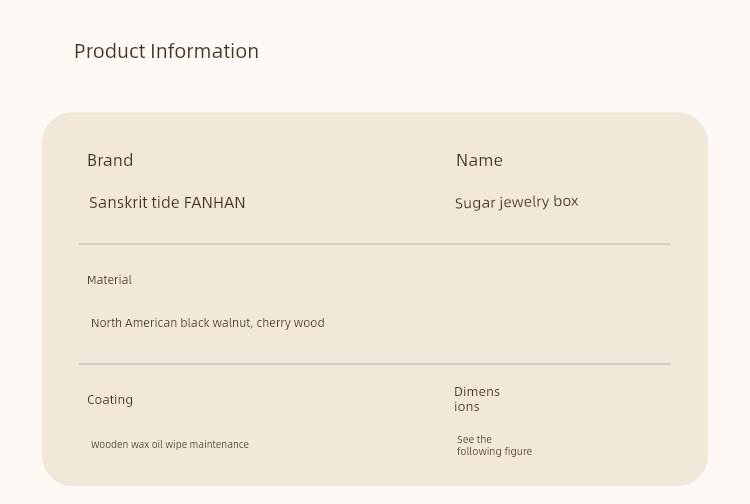The height and width of the screenshot is (504, 750).
Task: Click the Sanskrit tide FANHAN brand value
Action: click(167, 203)
